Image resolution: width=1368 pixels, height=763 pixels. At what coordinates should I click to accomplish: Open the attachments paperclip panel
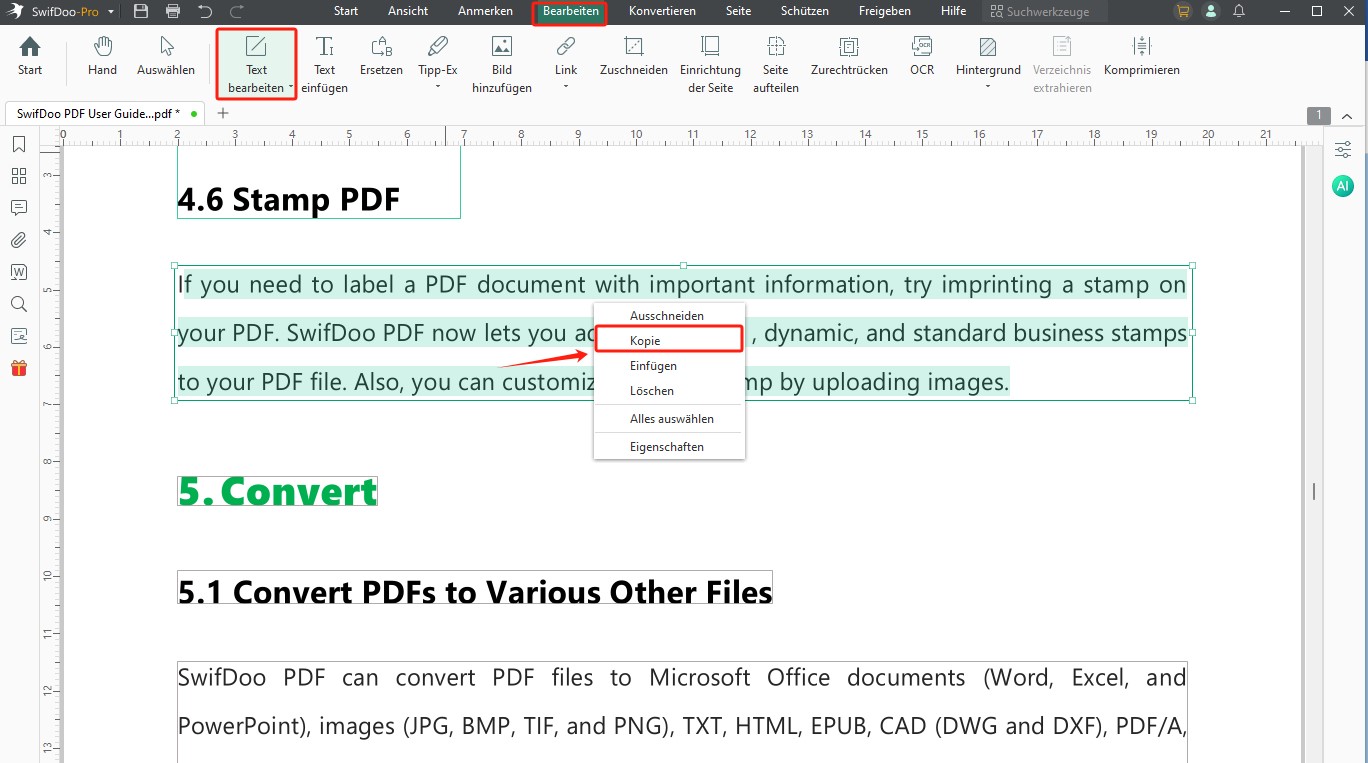tap(19, 240)
